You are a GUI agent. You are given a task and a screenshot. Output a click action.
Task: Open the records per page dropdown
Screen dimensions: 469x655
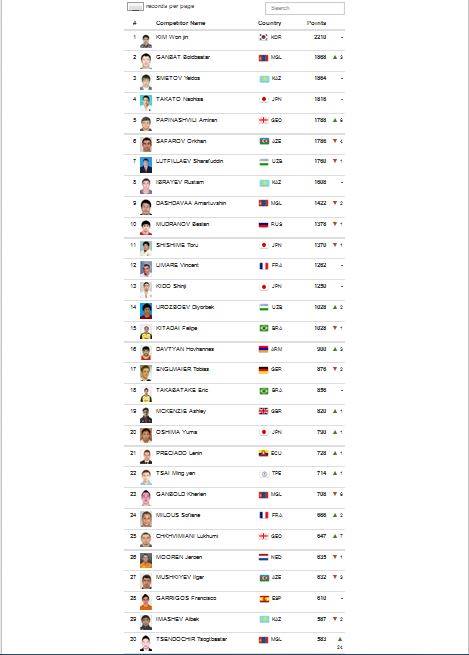pyautogui.click(x=135, y=7)
